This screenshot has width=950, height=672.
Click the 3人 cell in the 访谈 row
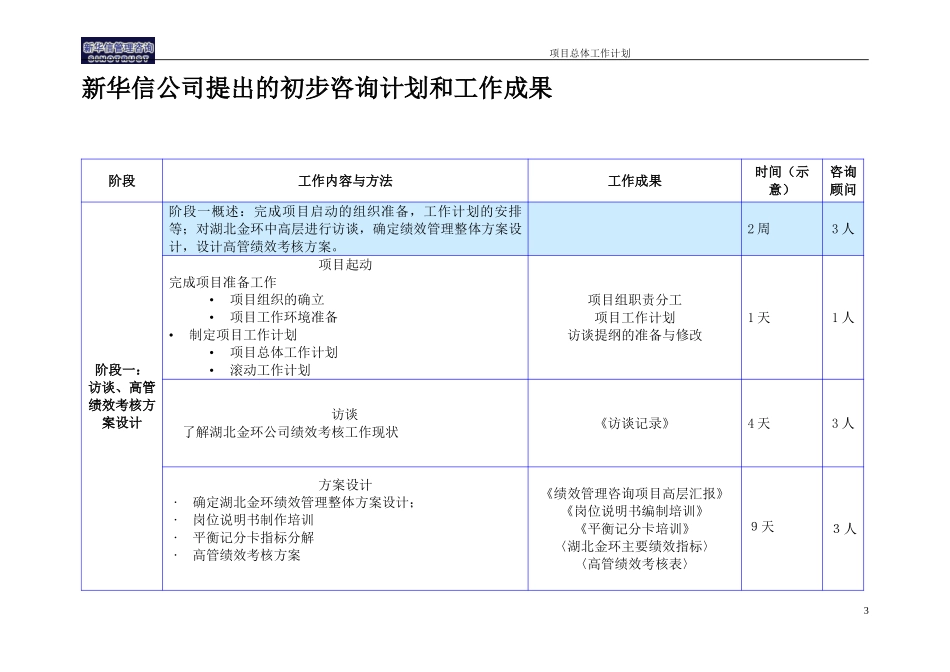coord(843,424)
